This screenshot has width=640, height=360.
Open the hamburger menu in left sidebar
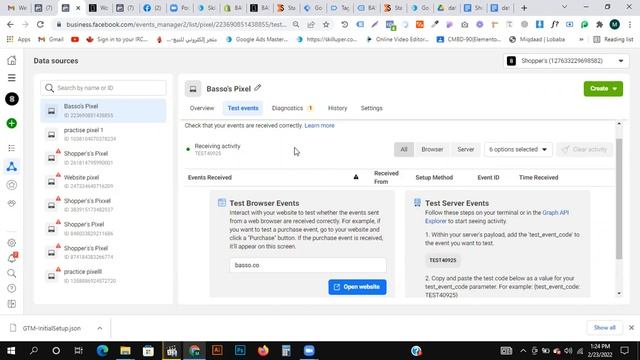coord(12,78)
